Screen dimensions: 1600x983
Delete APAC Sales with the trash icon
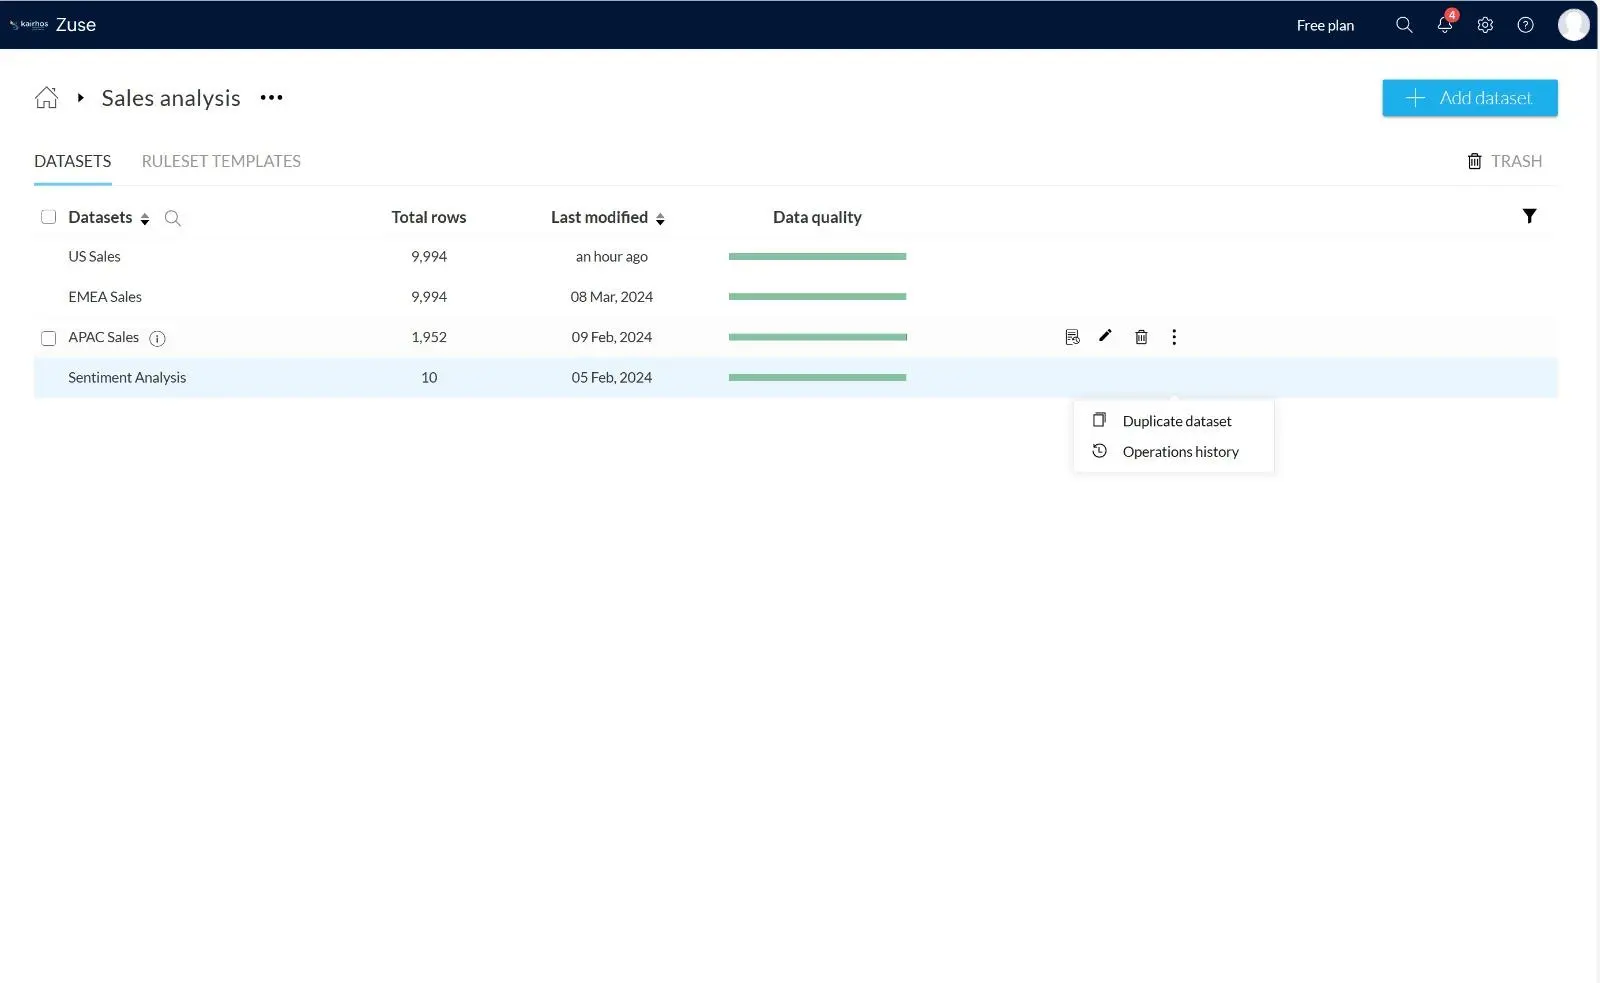1141,337
